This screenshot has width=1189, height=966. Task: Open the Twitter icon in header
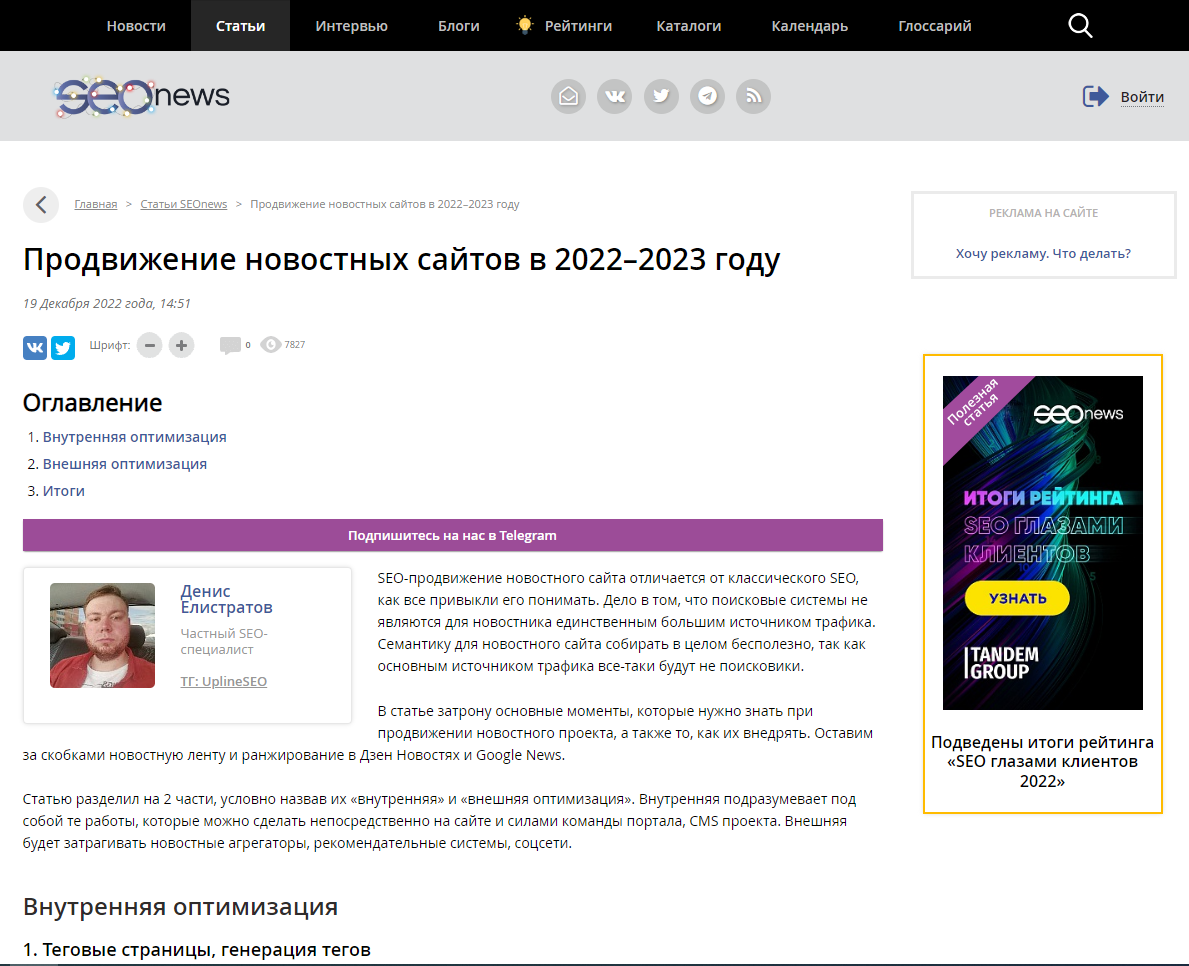pyautogui.click(x=661, y=96)
